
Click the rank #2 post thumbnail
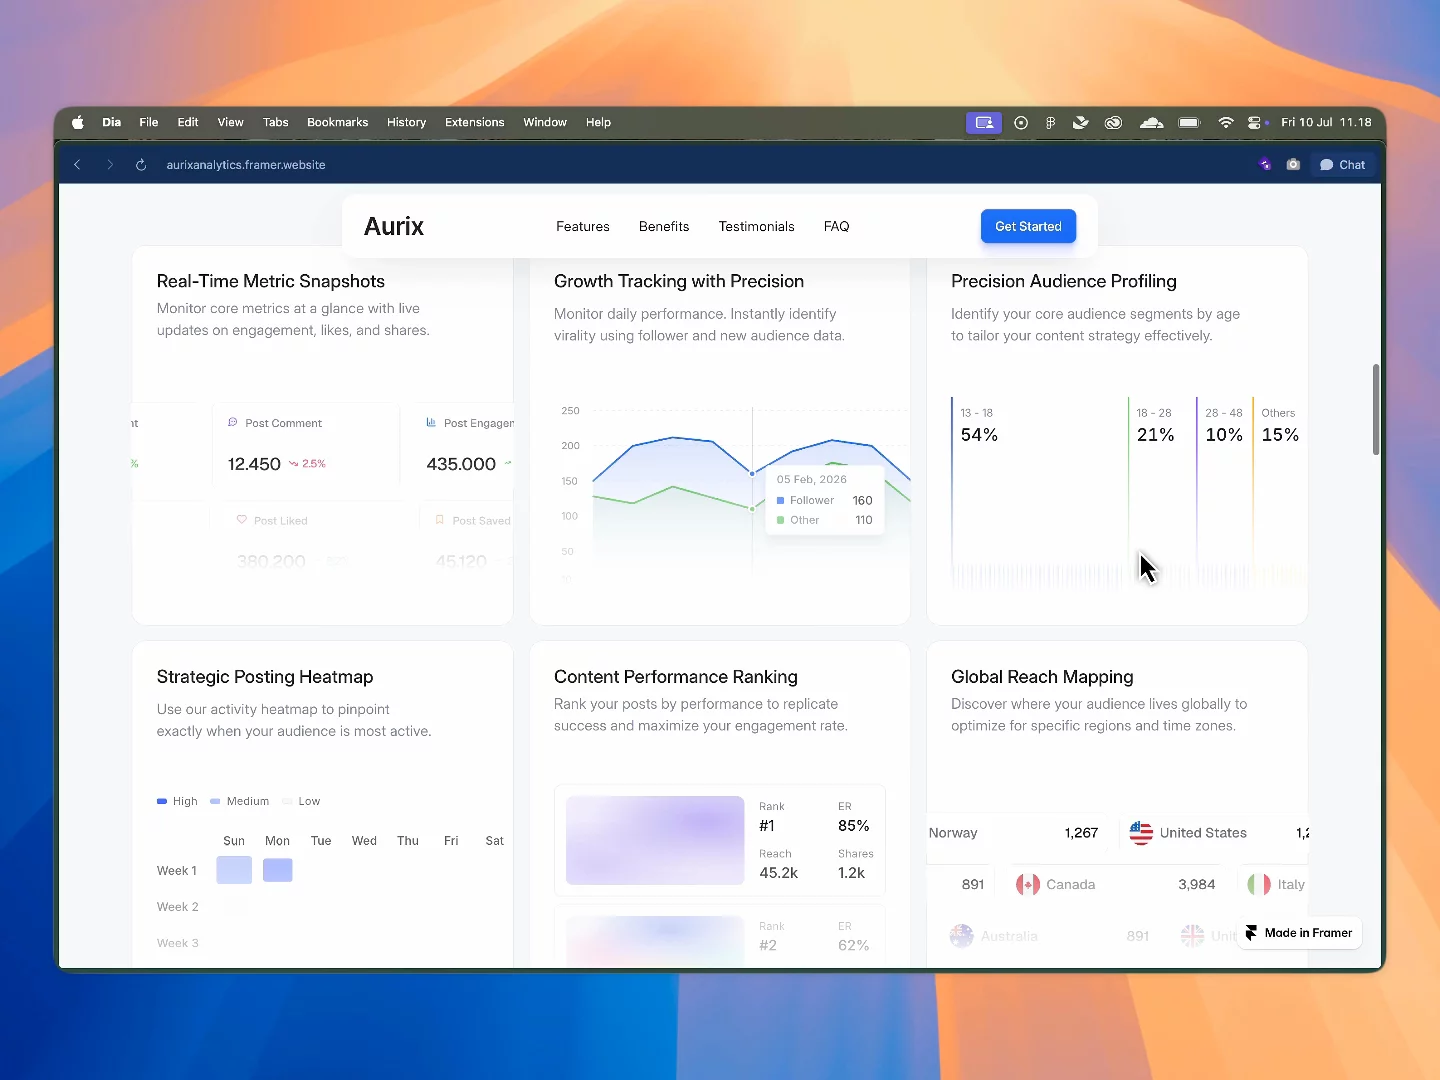pyautogui.click(x=655, y=940)
